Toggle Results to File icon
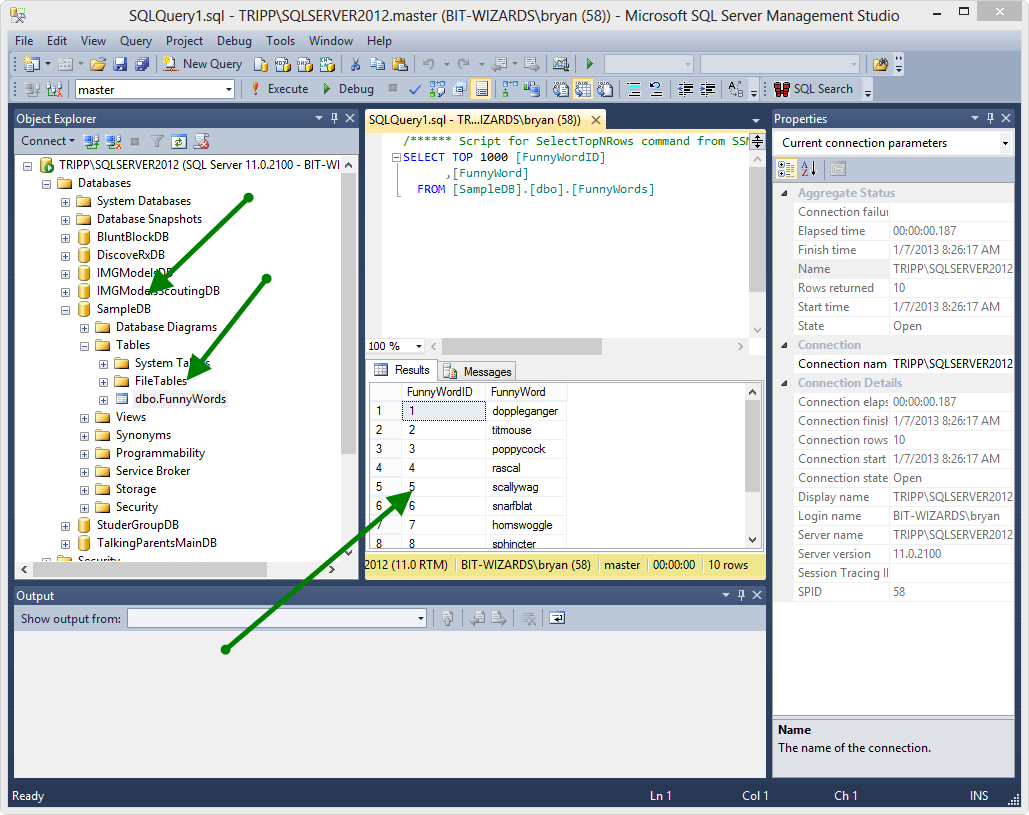 [x=604, y=89]
